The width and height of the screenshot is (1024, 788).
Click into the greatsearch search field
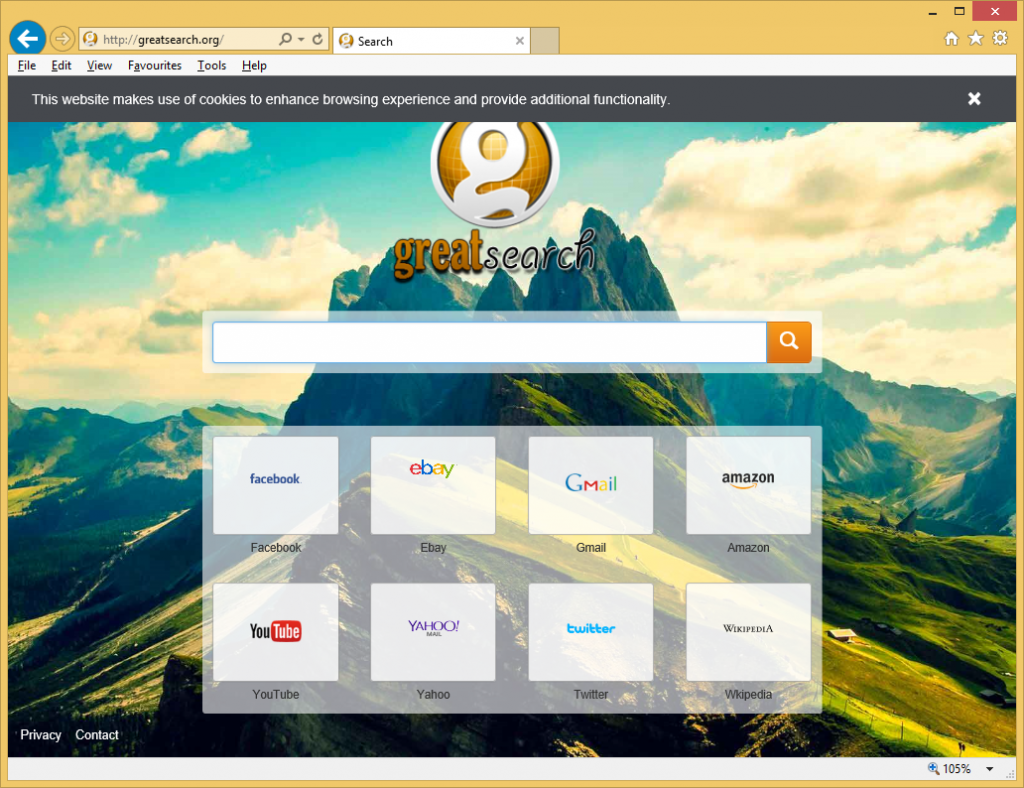[x=489, y=342]
